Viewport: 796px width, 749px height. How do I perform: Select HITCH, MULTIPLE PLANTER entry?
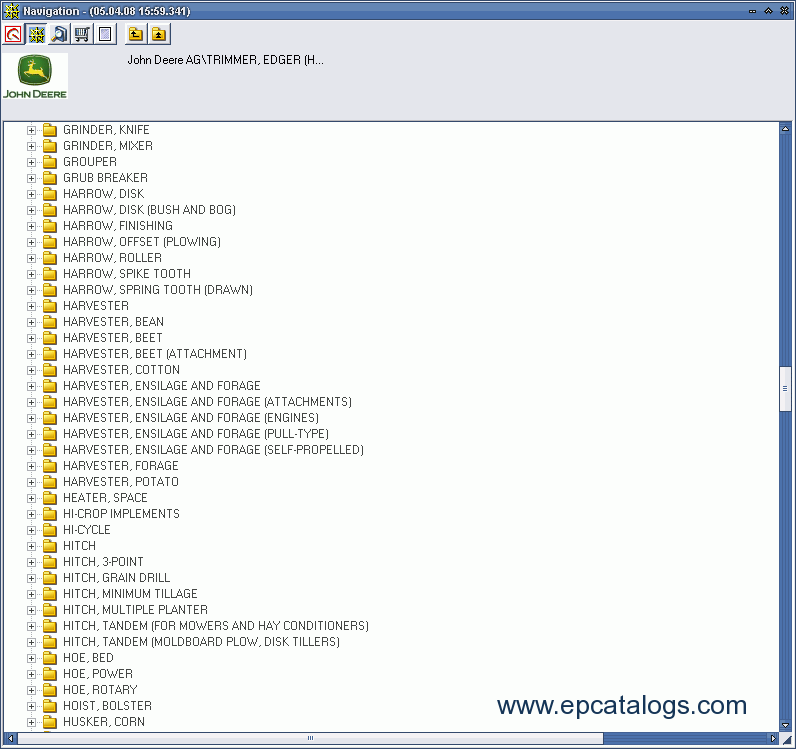coord(136,610)
